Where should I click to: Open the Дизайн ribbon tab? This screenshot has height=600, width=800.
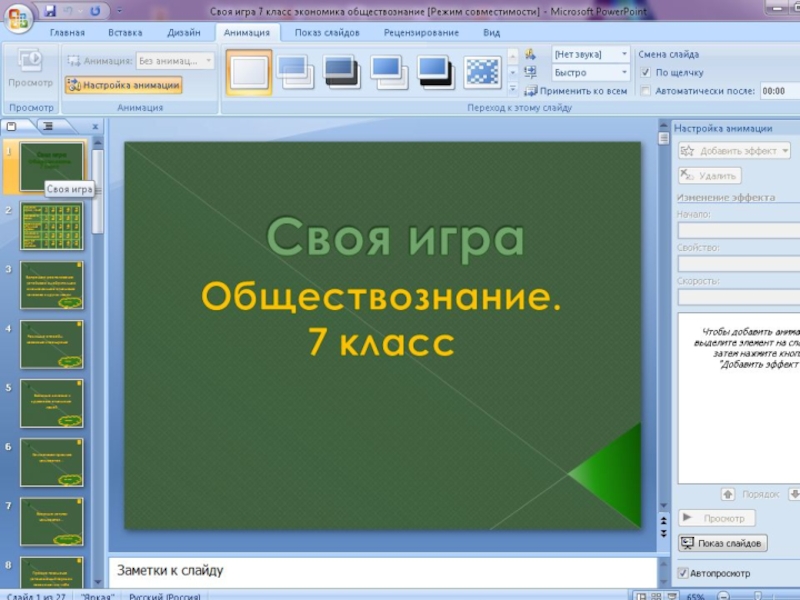pos(184,33)
